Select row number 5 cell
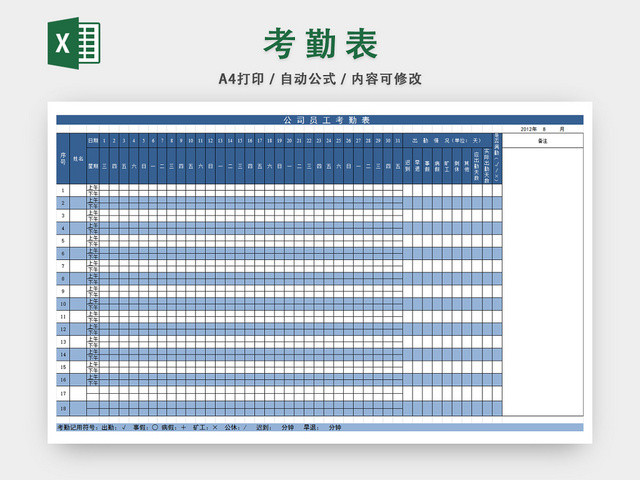This screenshot has height=480, width=640. pos(63,241)
